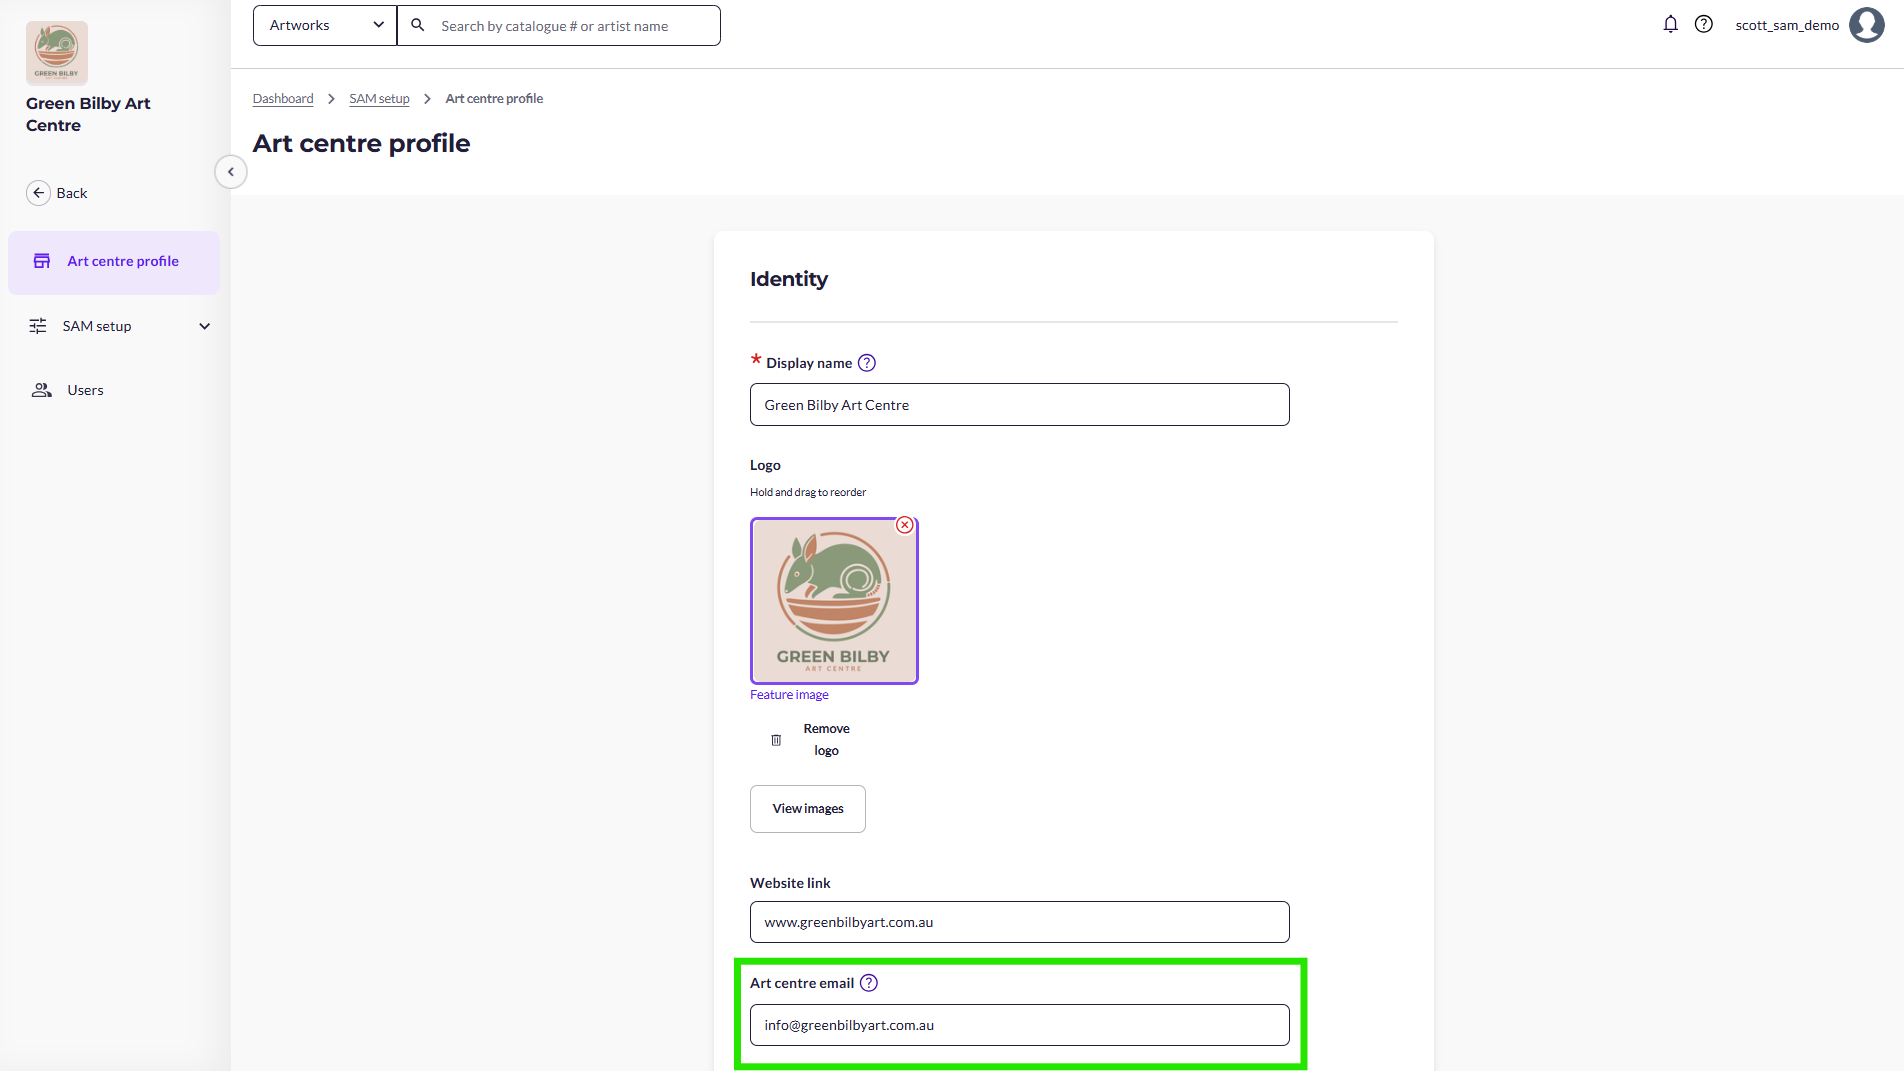This screenshot has height=1071, width=1904.
Task: Click the notifications bell icon
Action: pyautogui.click(x=1670, y=25)
